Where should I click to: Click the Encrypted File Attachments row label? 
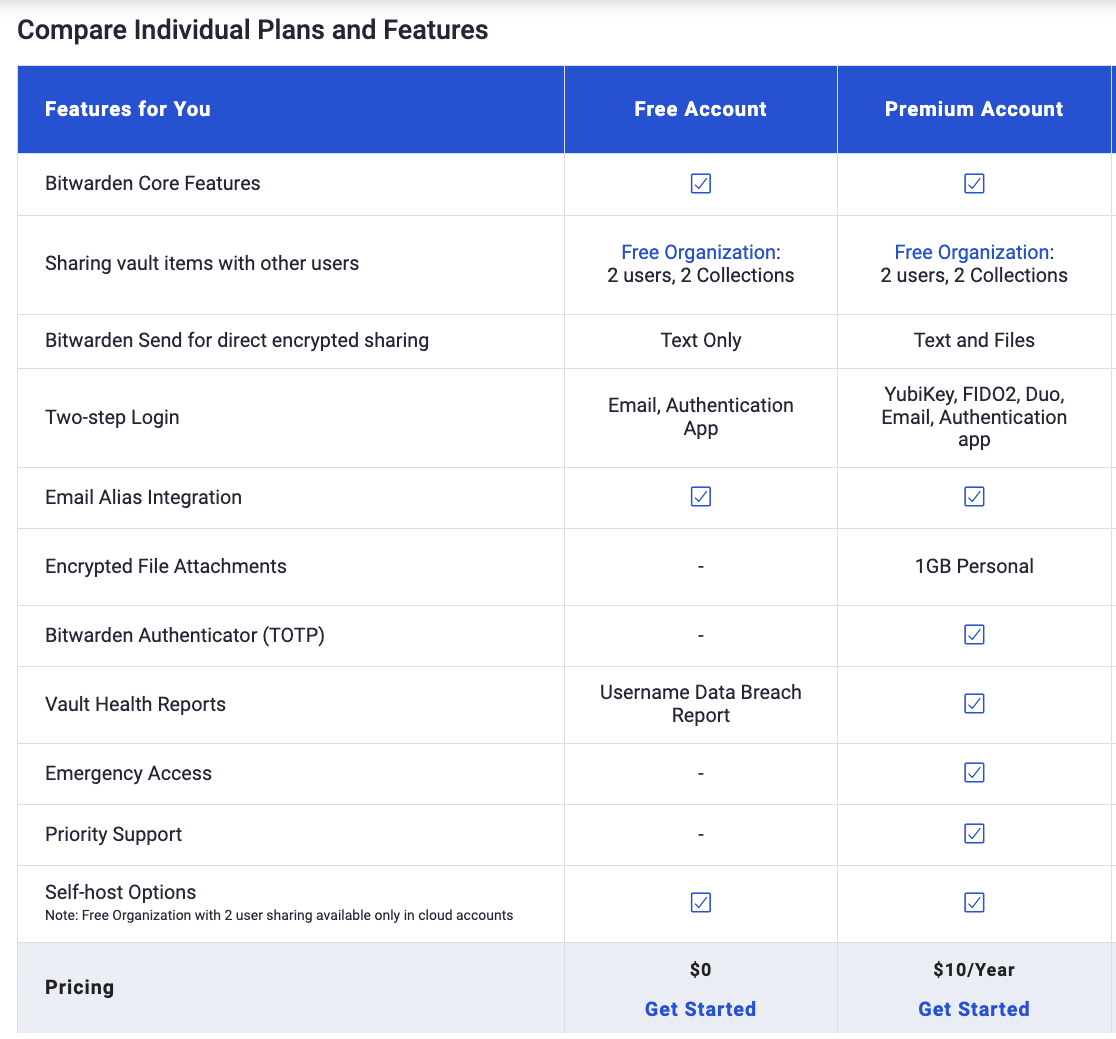(x=166, y=567)
